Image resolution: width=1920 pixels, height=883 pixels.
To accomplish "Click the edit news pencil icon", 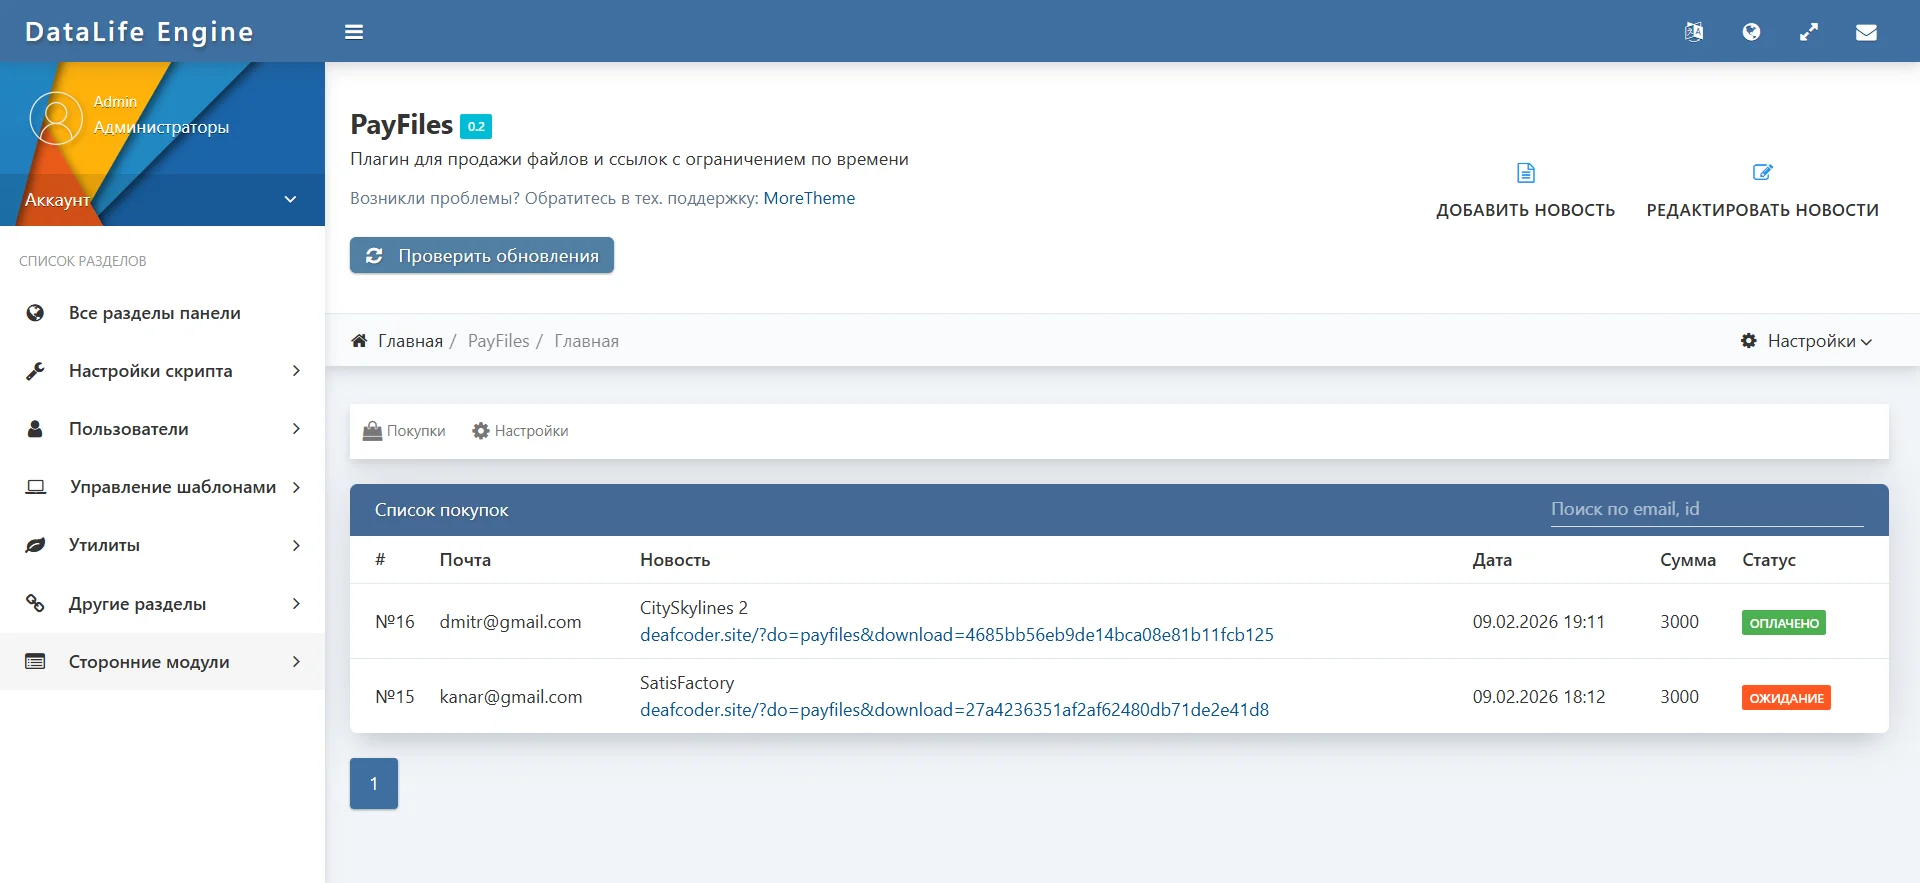I will tap(1762, 173).
